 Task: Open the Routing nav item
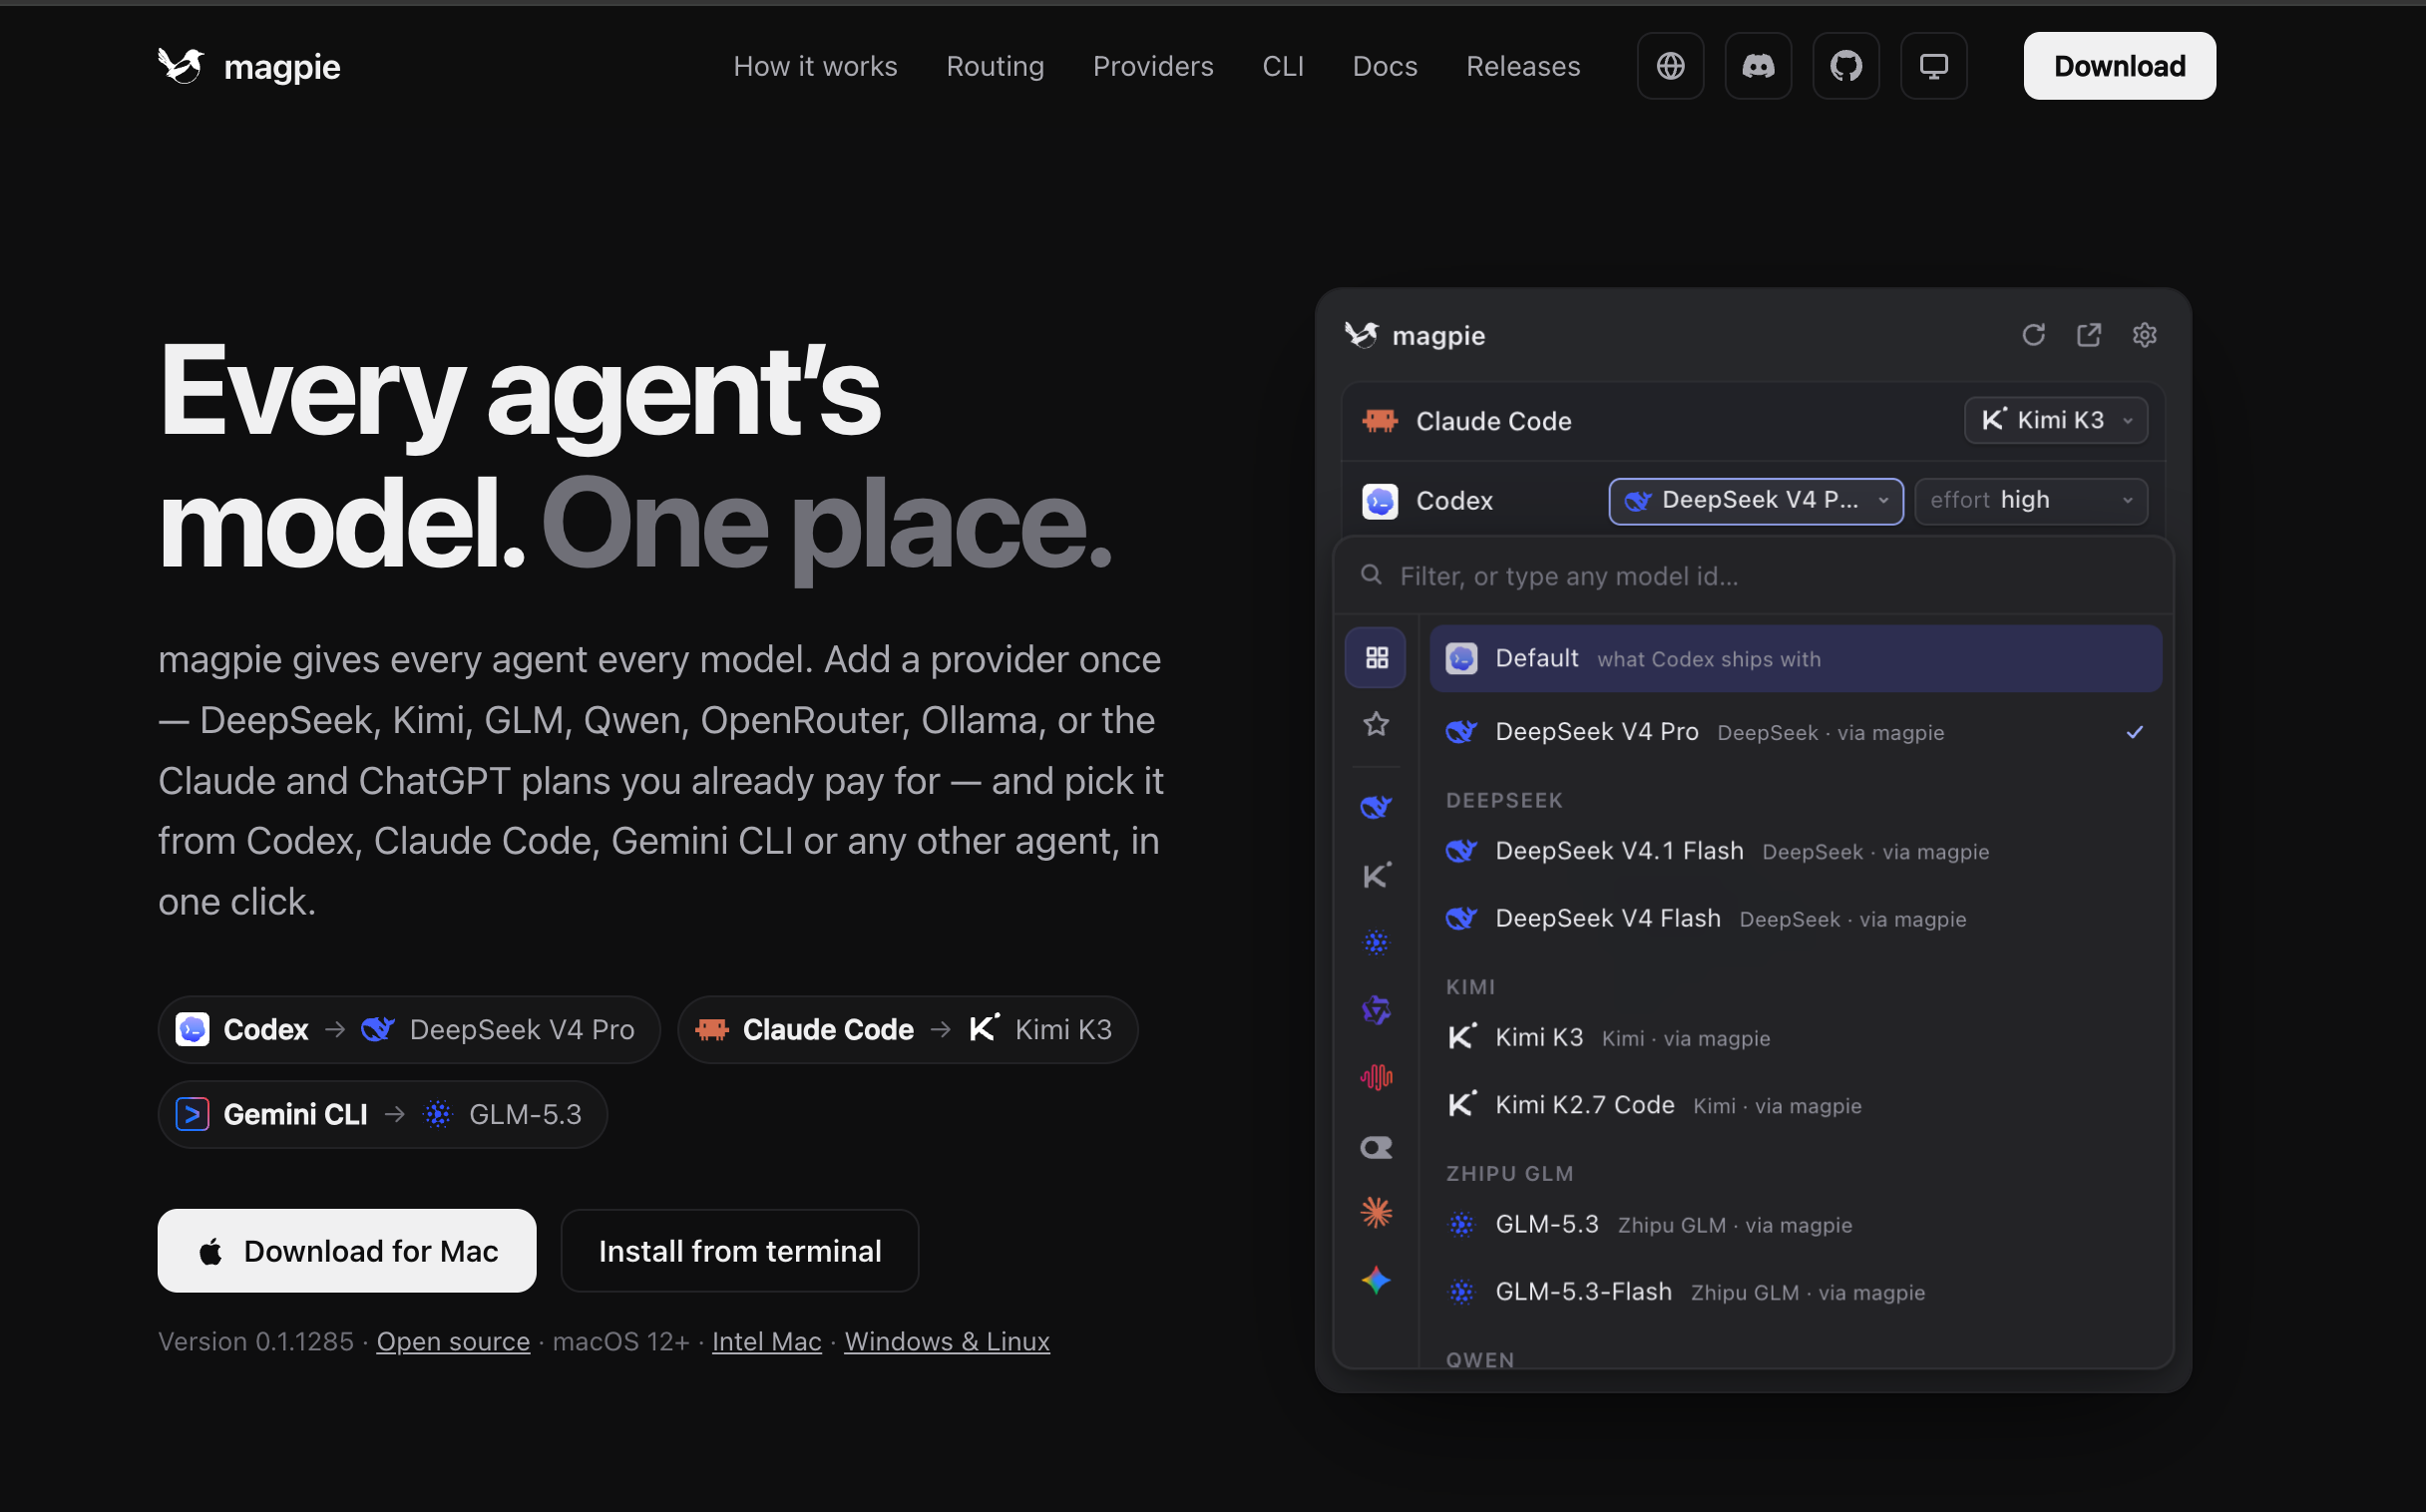coord(995,66)
